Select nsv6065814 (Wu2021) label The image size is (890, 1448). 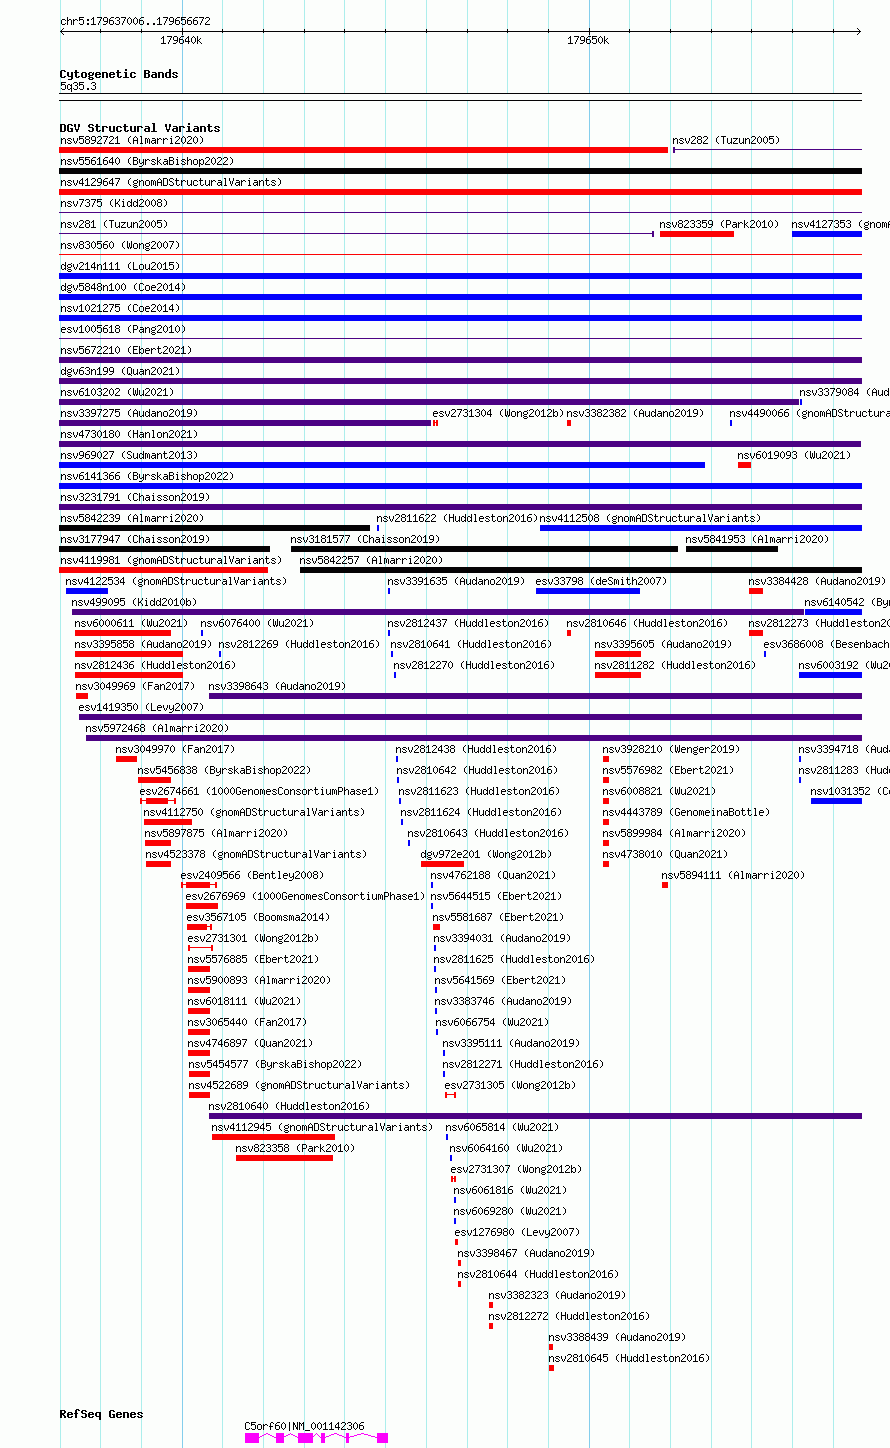[x=502, y=1128]
